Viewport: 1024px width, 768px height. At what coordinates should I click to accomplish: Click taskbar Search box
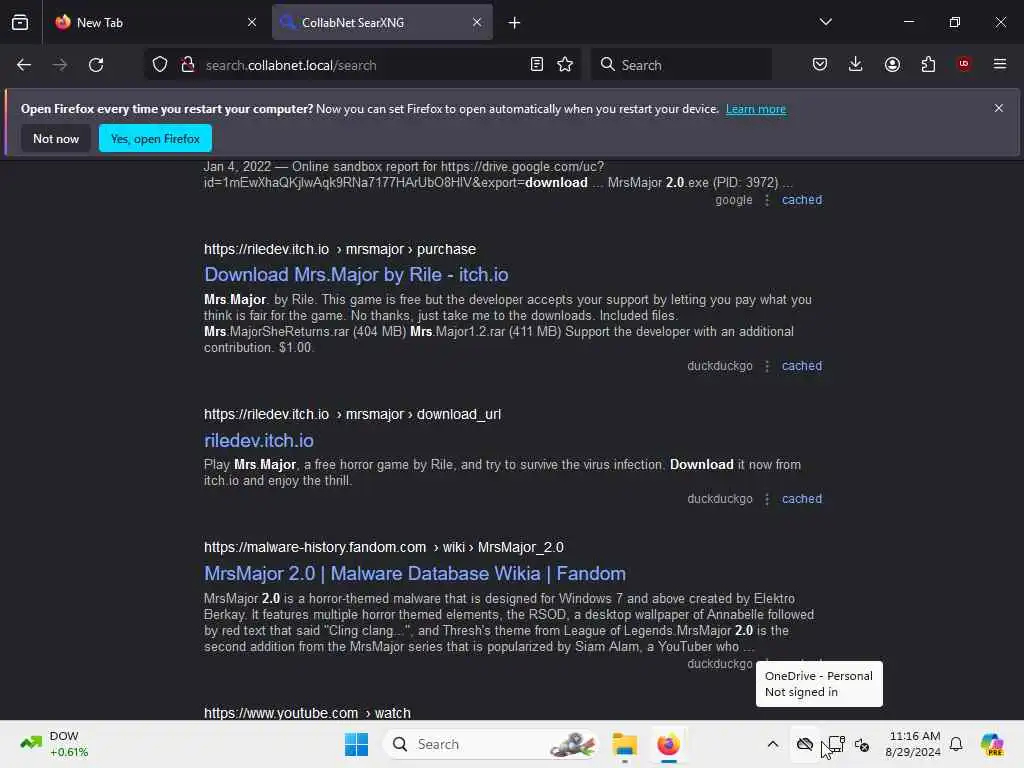click(x=491, y=744)
